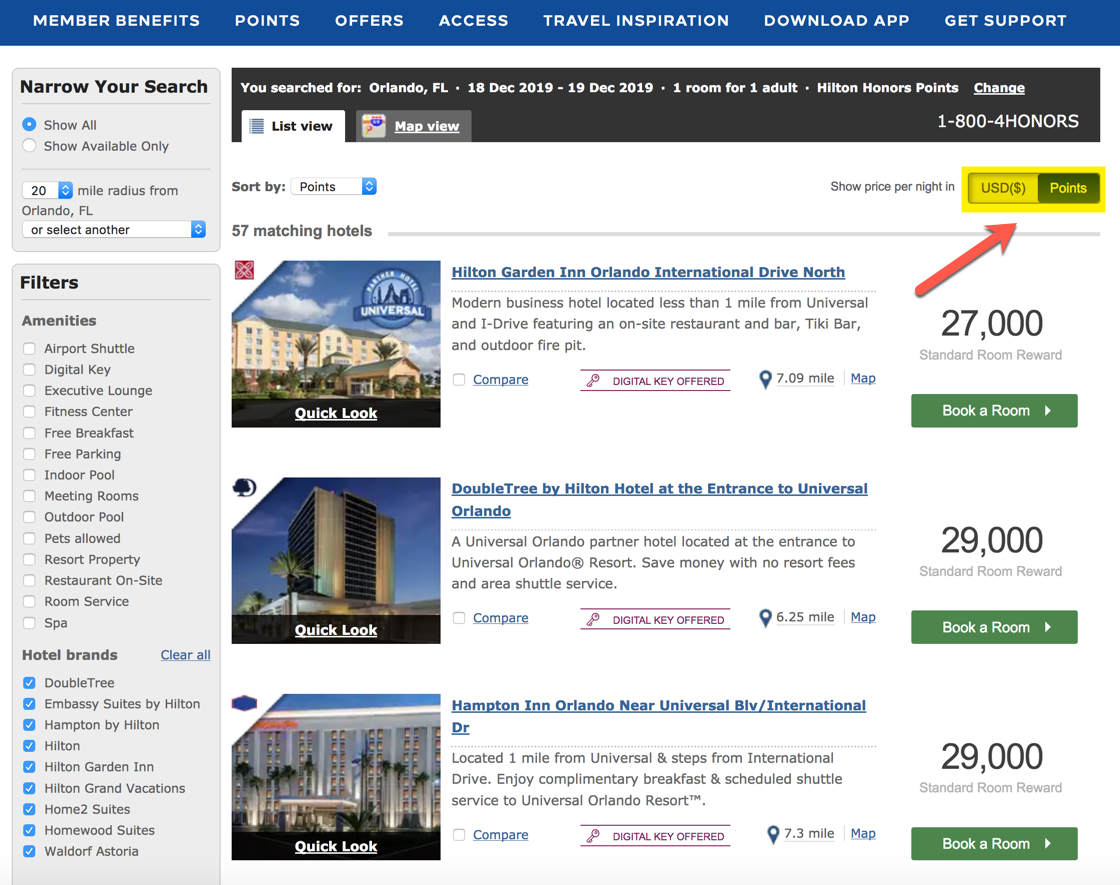Screen dimensions: 1120x885
Task: Enable the Digital Key filter
Action: (x=29, y=369)
